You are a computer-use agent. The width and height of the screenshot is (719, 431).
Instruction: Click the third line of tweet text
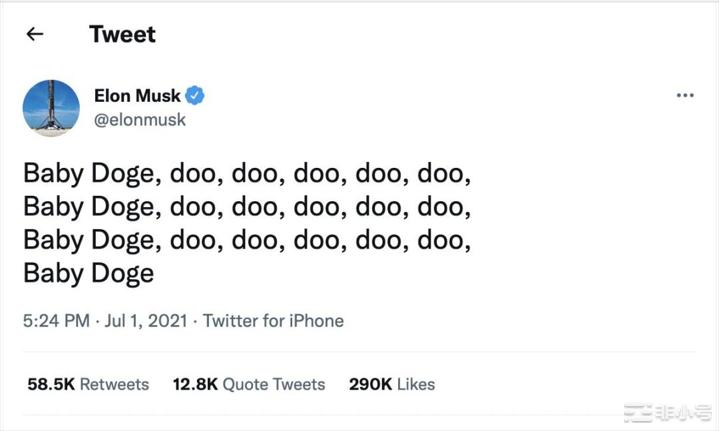click(x=247, y=241)
